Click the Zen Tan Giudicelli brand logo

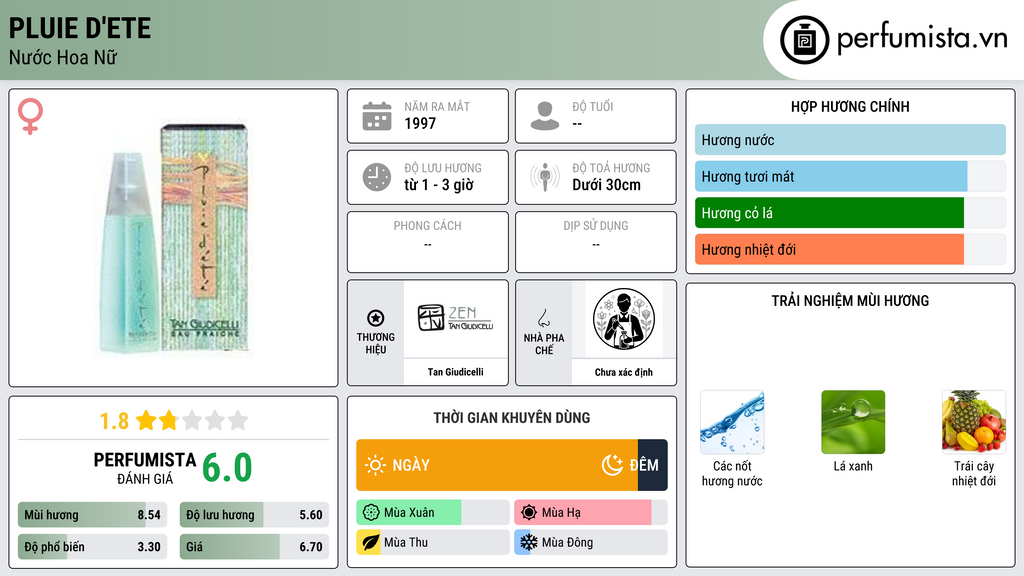click(x=455, y=318)
